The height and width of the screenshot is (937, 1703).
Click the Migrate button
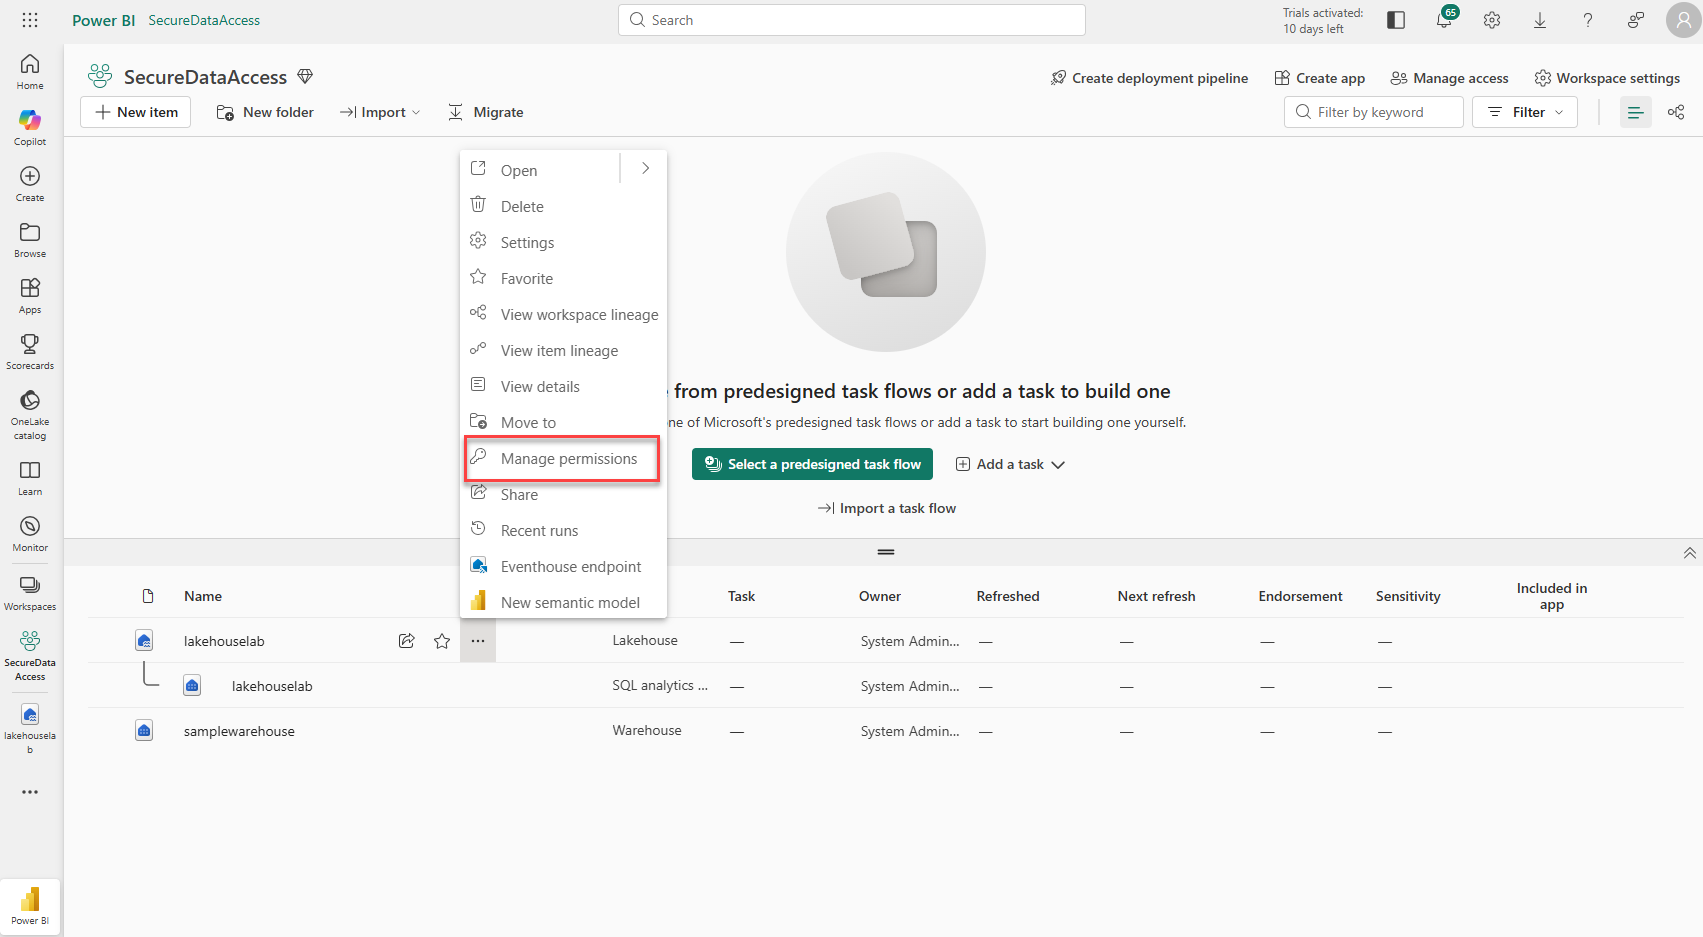tap(485, 112)
